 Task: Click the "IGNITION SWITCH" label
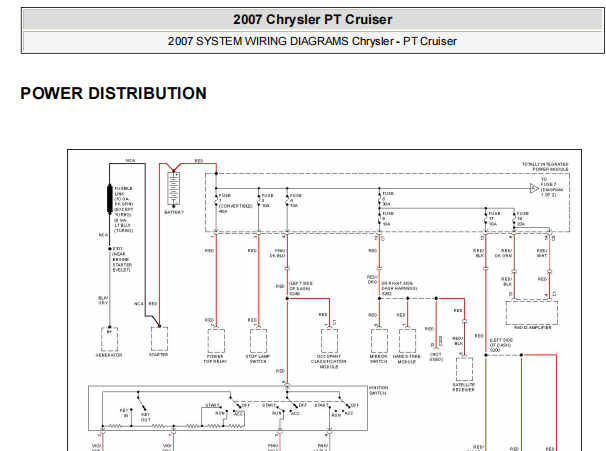(x=378, y=390)
